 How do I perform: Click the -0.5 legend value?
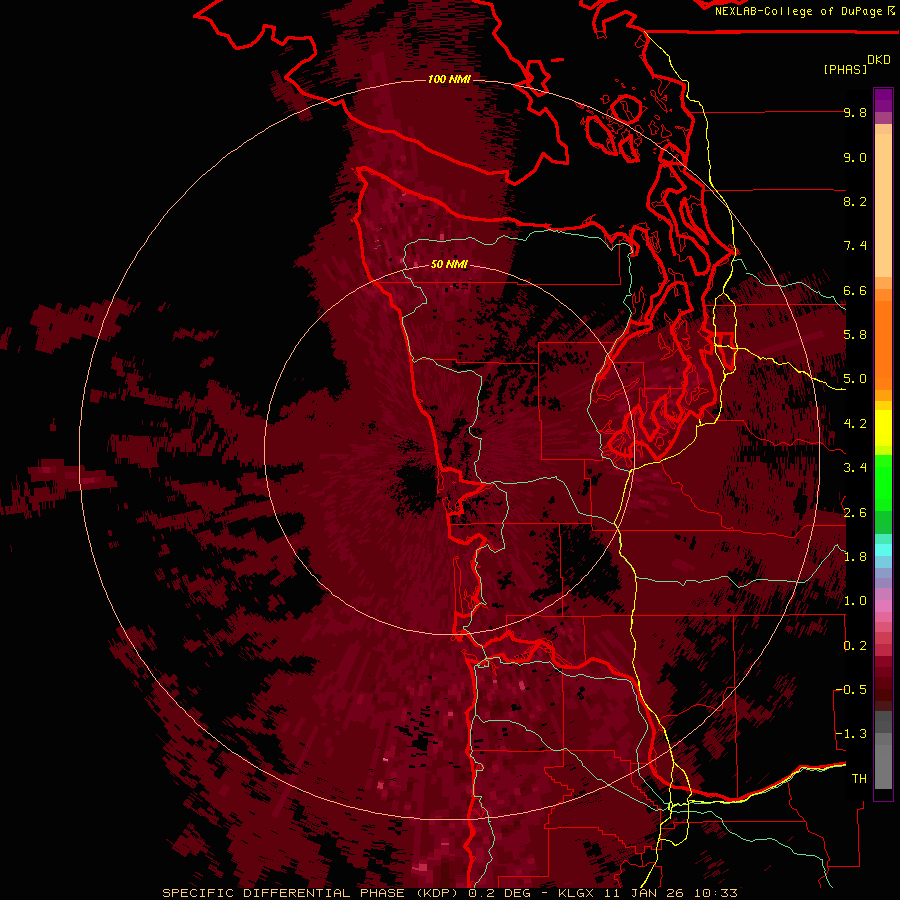pos(851,690)
